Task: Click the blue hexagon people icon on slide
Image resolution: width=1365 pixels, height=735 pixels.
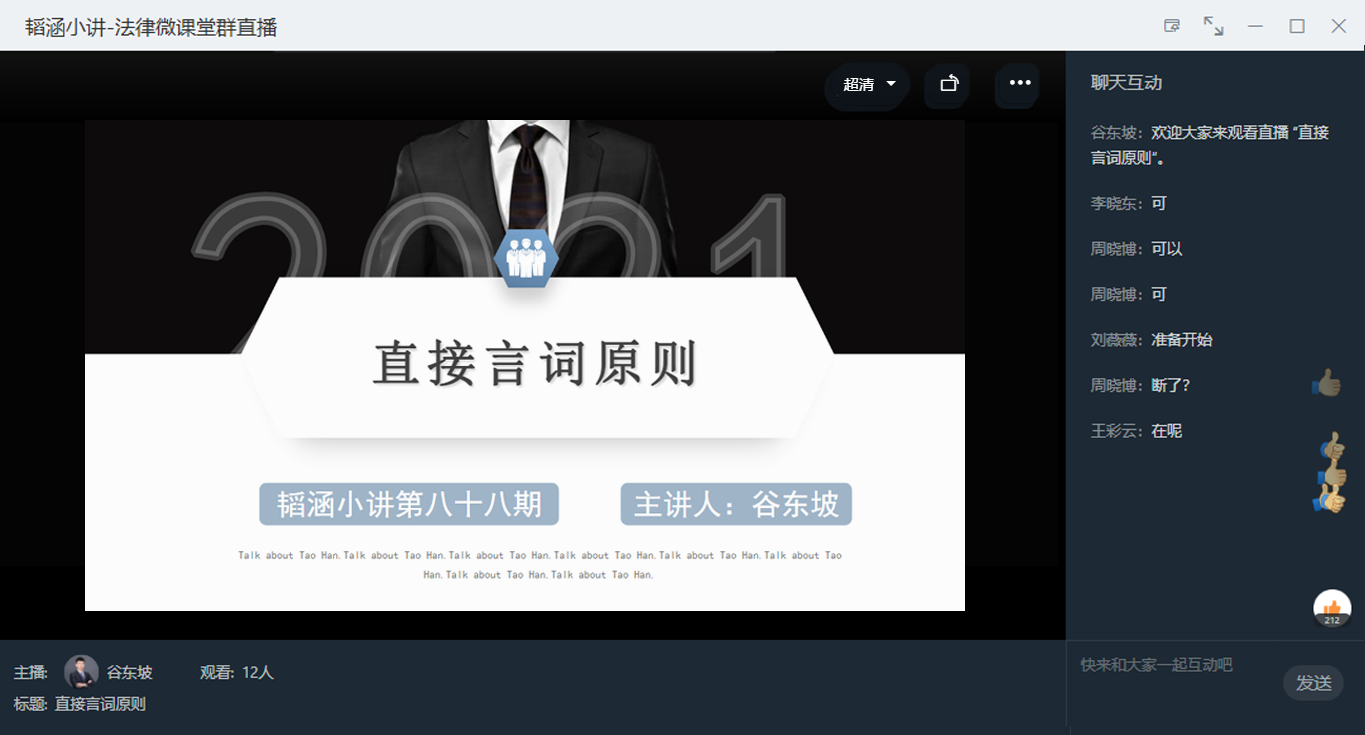Action: 526,258
